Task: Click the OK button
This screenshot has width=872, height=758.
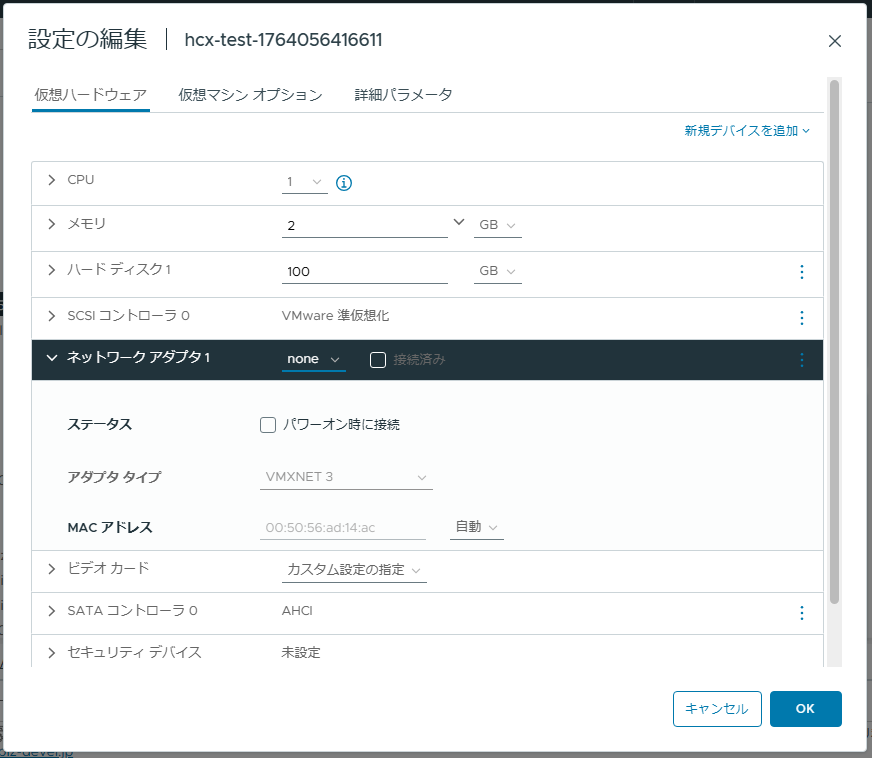Action: [805, 709]
